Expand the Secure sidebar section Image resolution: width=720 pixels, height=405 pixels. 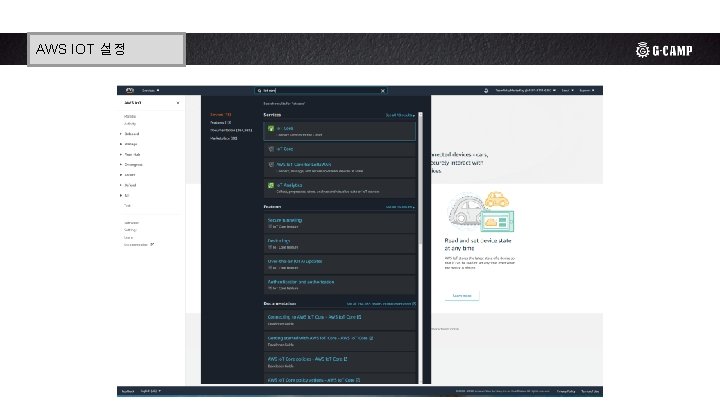pyautogui.click(x=128, y=175)
